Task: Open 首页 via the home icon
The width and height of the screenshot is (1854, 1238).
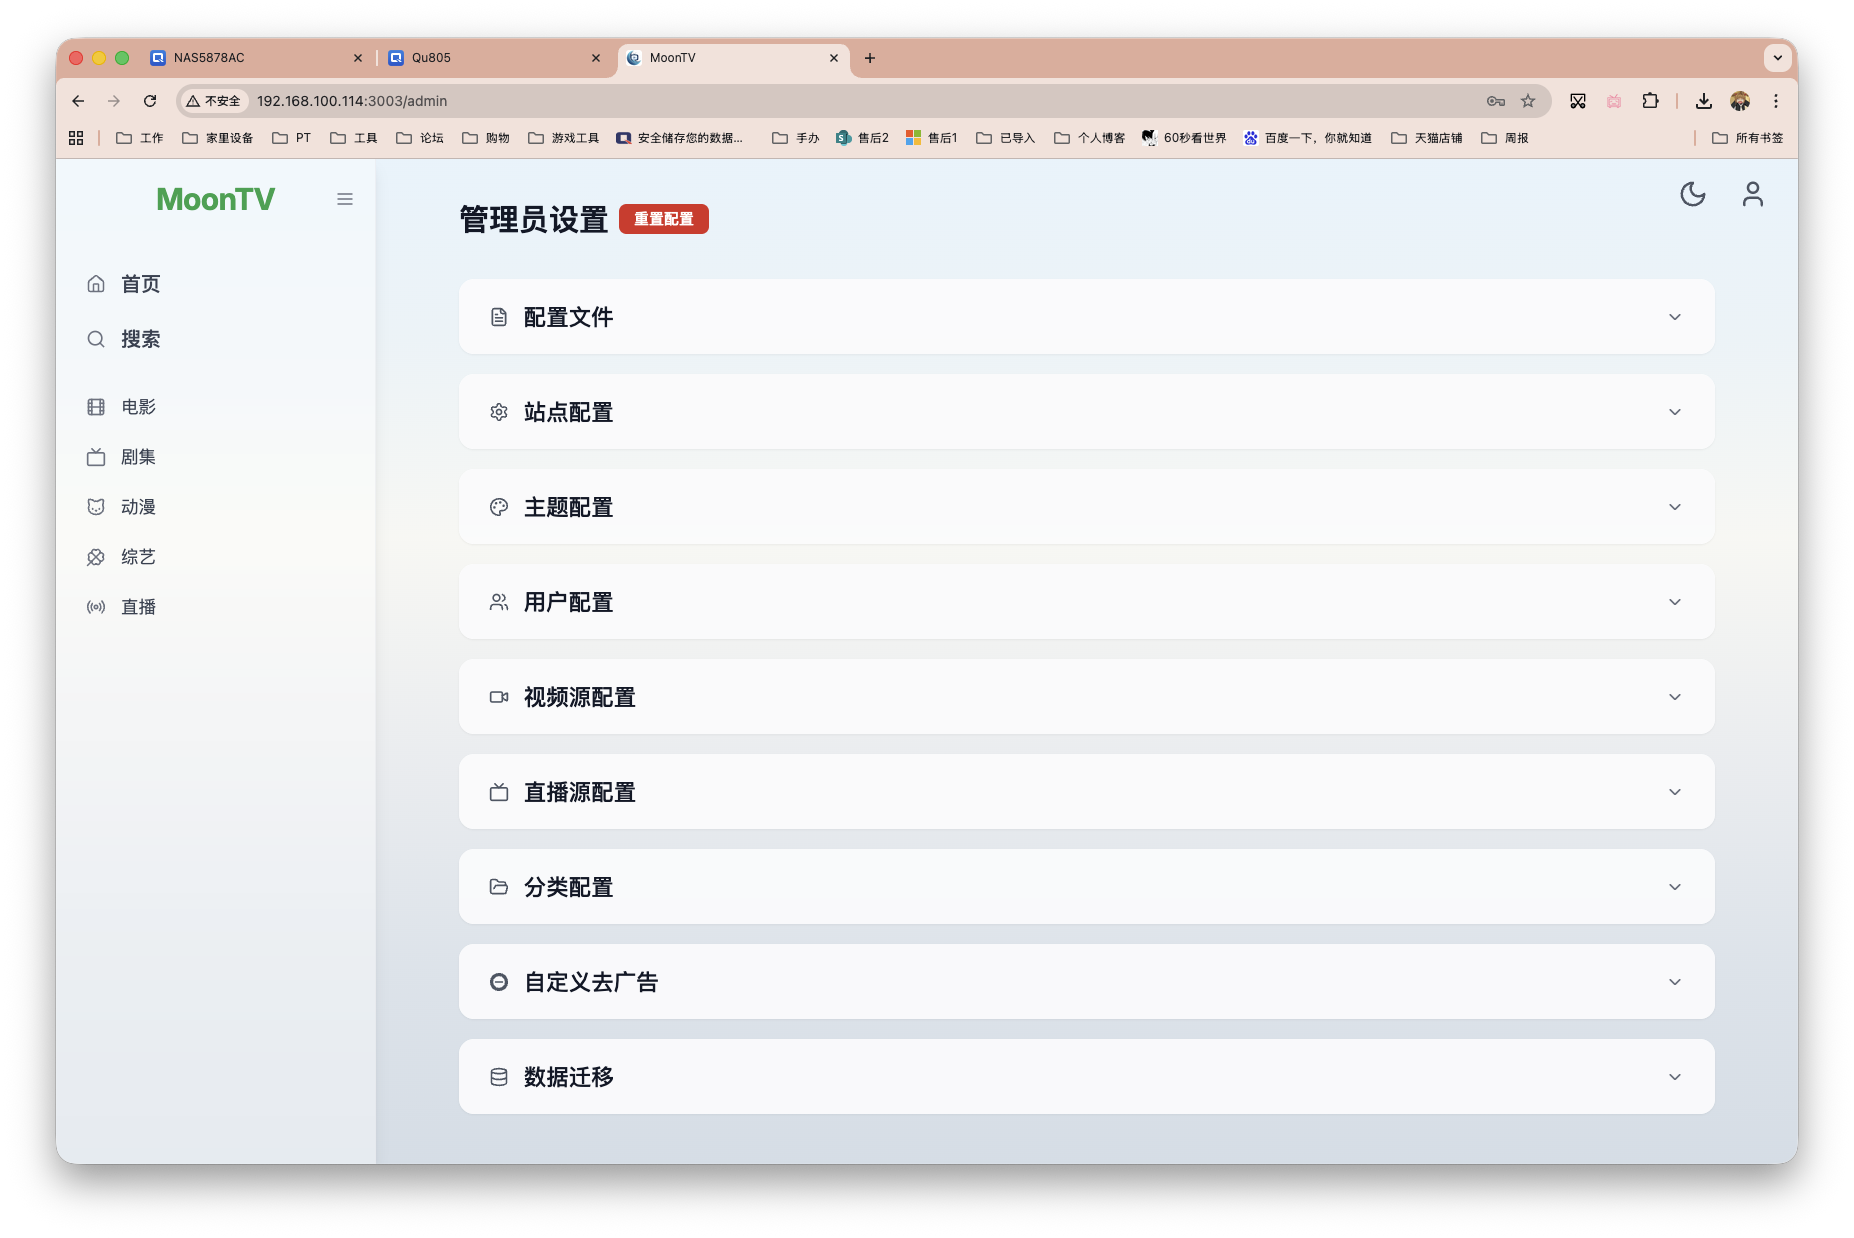Action: click(x=96, y=284)
